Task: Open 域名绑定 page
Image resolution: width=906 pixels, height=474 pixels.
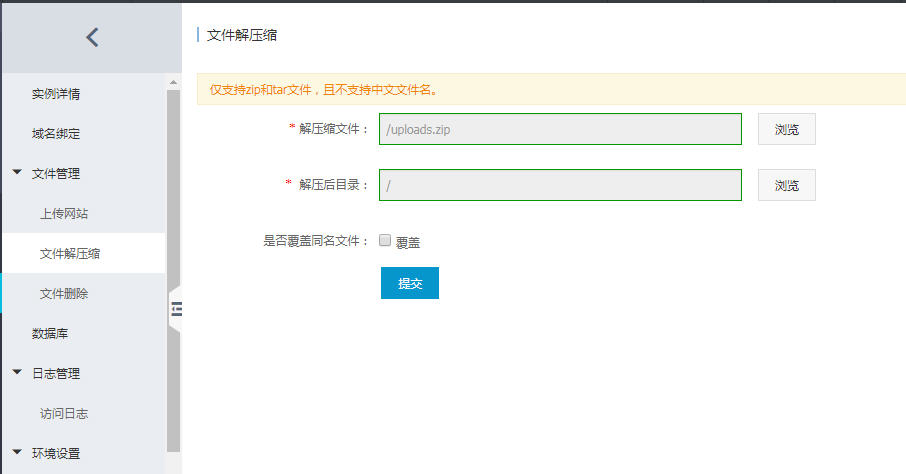Action: (56, 134)
